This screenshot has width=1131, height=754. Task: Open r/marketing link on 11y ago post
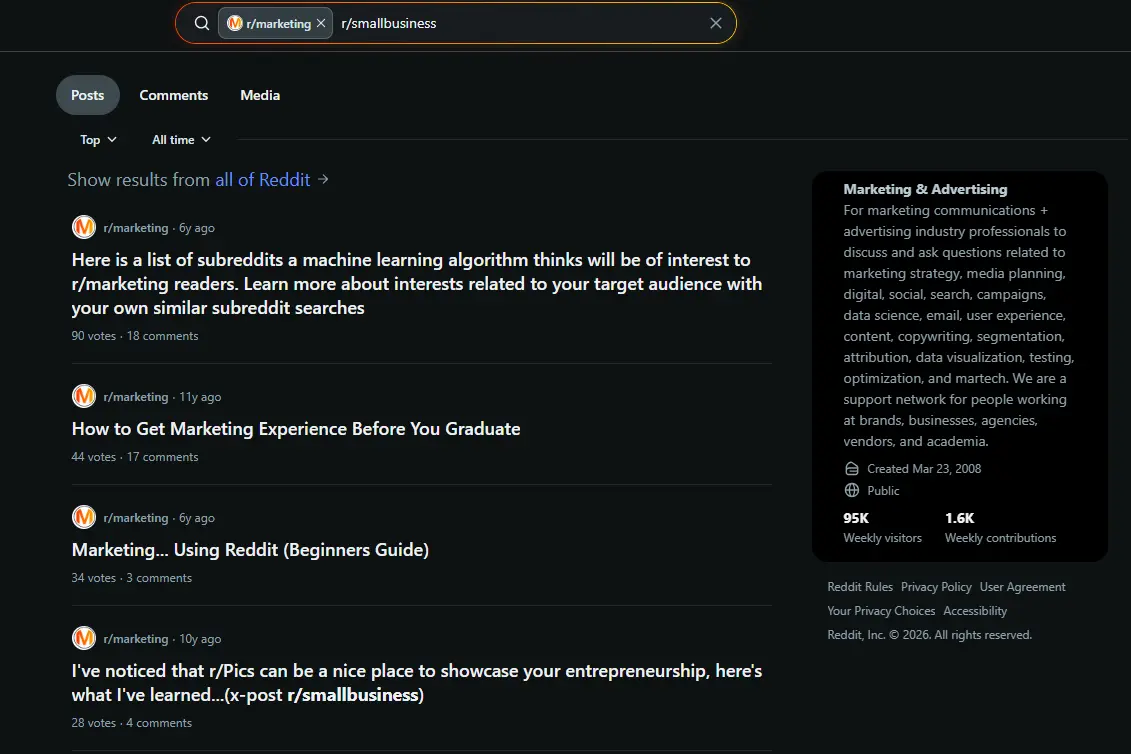click(x=136, y=397)
